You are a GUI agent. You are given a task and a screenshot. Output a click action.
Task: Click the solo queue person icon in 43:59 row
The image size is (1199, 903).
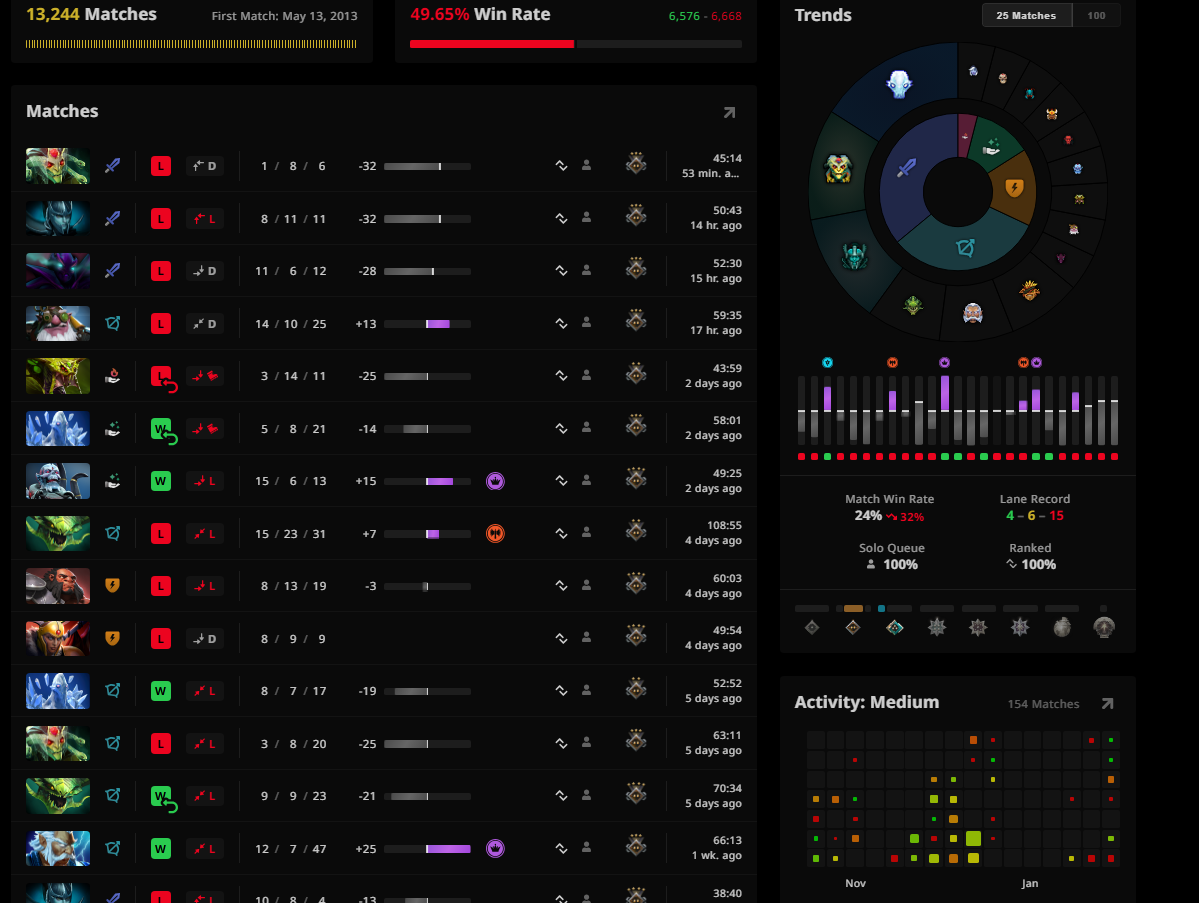click(587, 375)
